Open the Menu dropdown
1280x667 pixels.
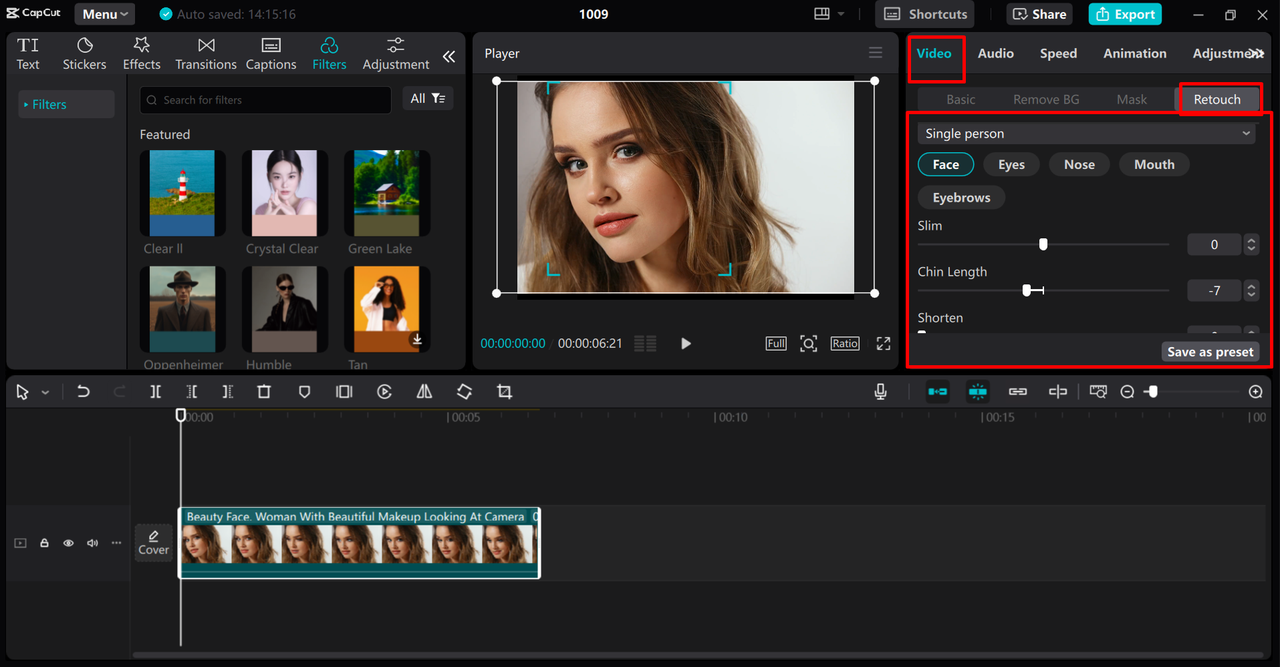105,14
